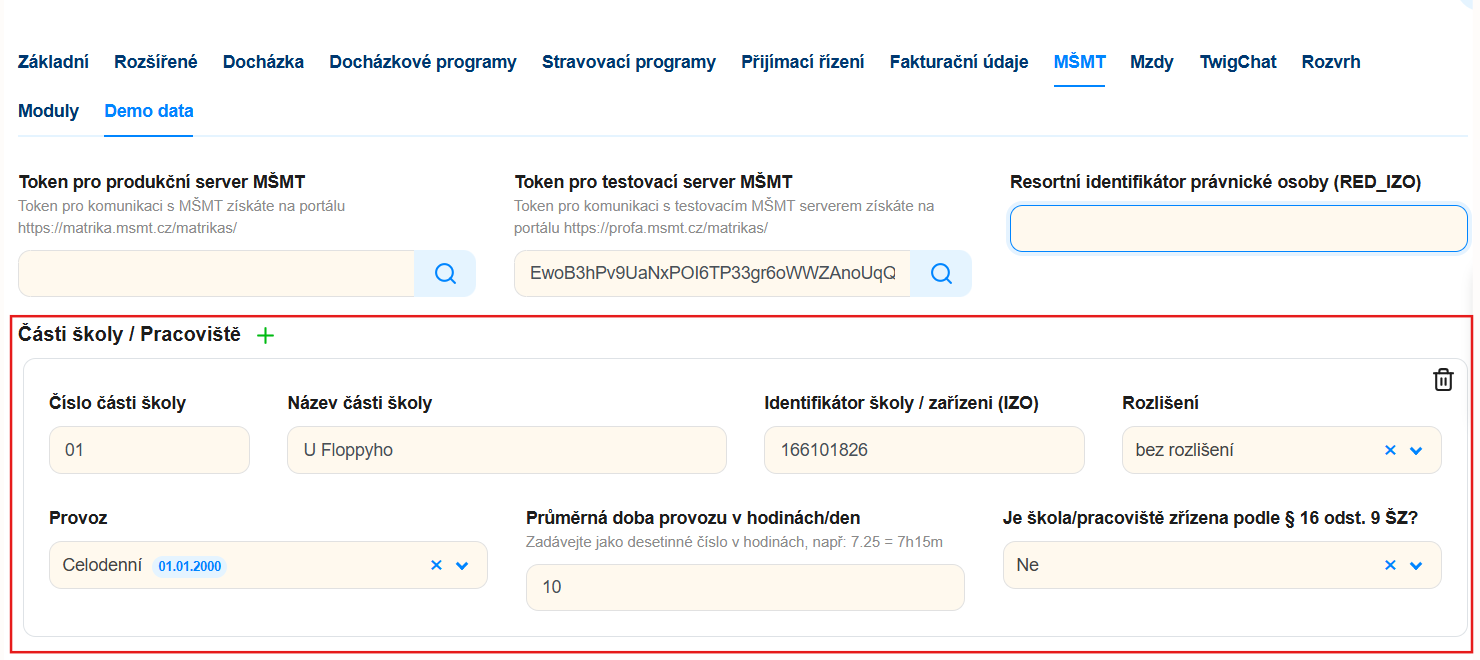Click the 01.01.2000 date badge in Provoz

point(190,566)
